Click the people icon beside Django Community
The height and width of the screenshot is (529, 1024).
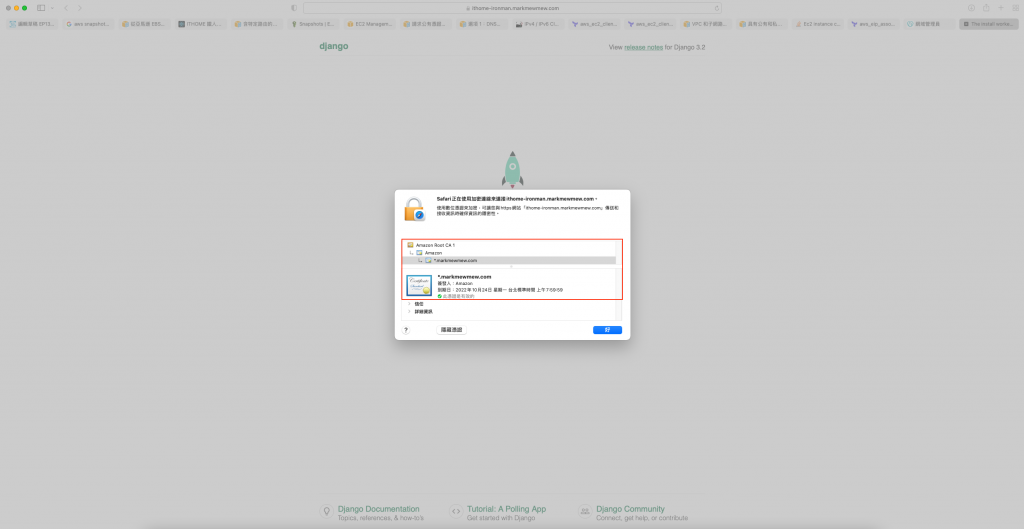(585, 512)
